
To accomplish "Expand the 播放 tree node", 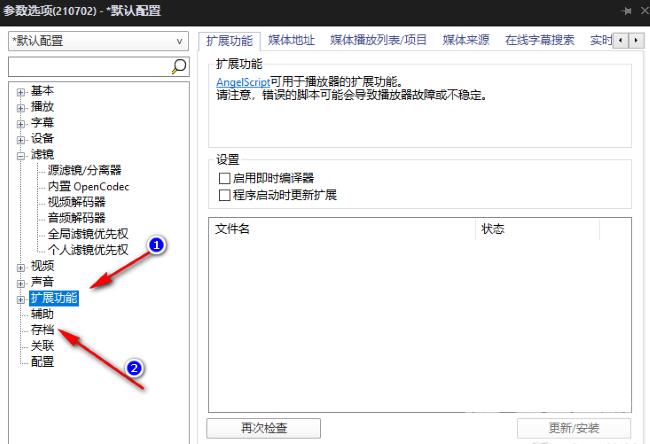I will point(21,107).
